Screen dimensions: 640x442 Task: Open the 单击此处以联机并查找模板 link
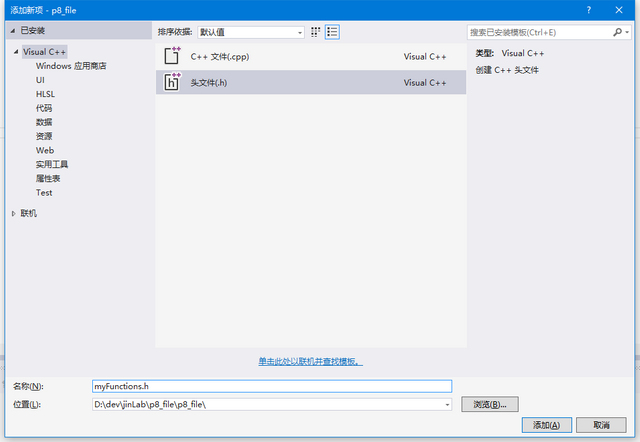tap(310, 361)
